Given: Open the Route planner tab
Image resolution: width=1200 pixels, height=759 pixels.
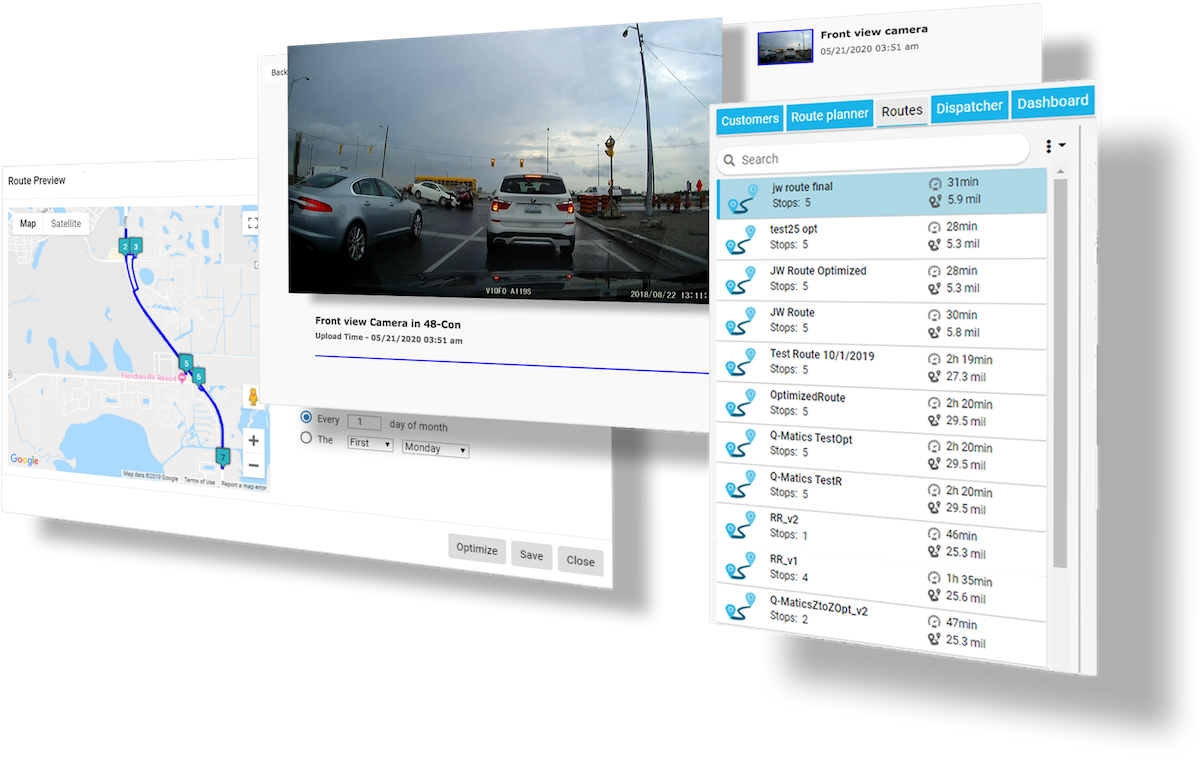Looking at the screenshot, I should click(829, 116).
